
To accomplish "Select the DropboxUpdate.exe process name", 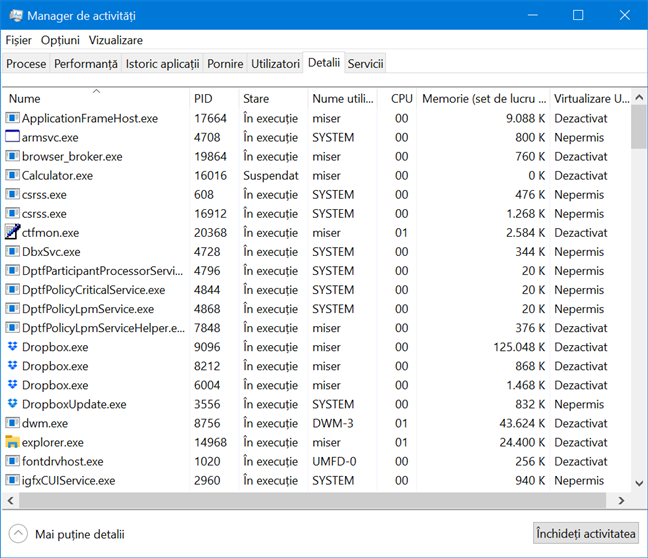I will pyautogui.click(x=74, y=404).
